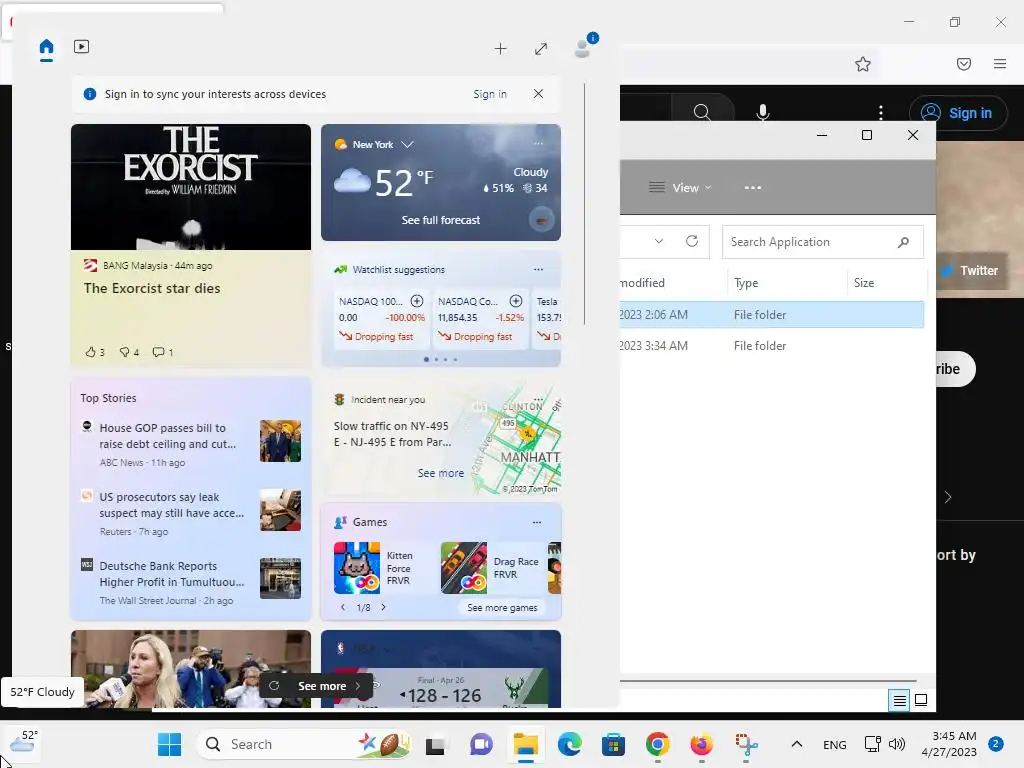Open Games widget more options
This screenshot has width=1024, height=768.
(537, 522)
